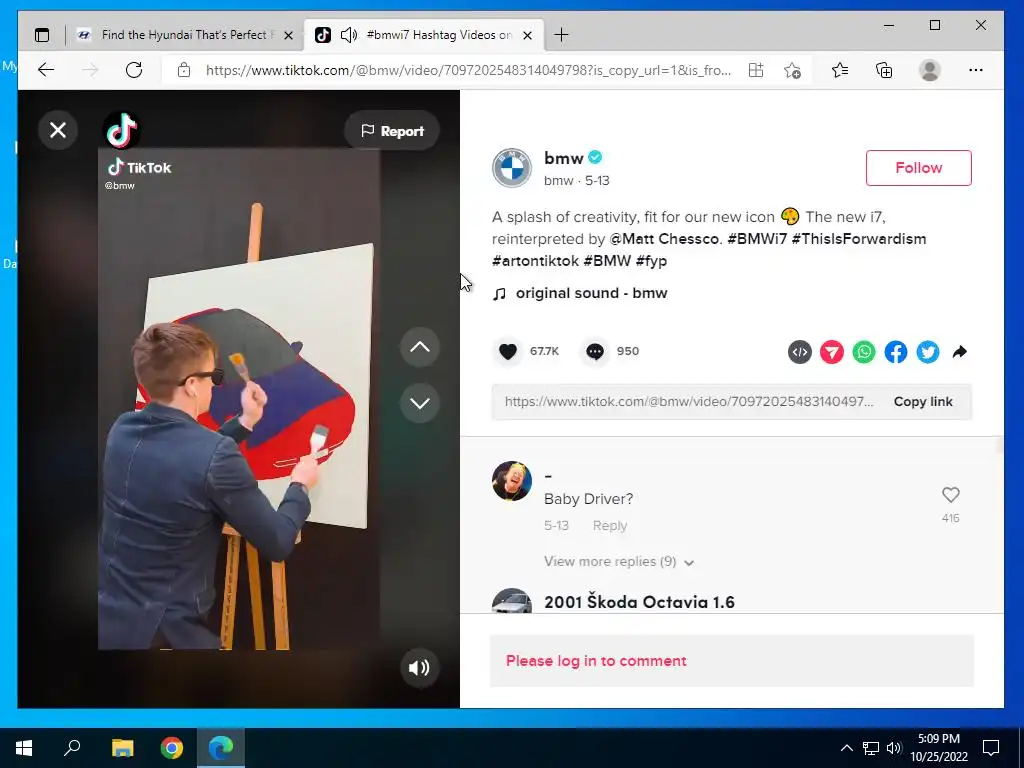1024x768 pixels.
Task: Close the Hyundai tab
Action: [289, 35]
